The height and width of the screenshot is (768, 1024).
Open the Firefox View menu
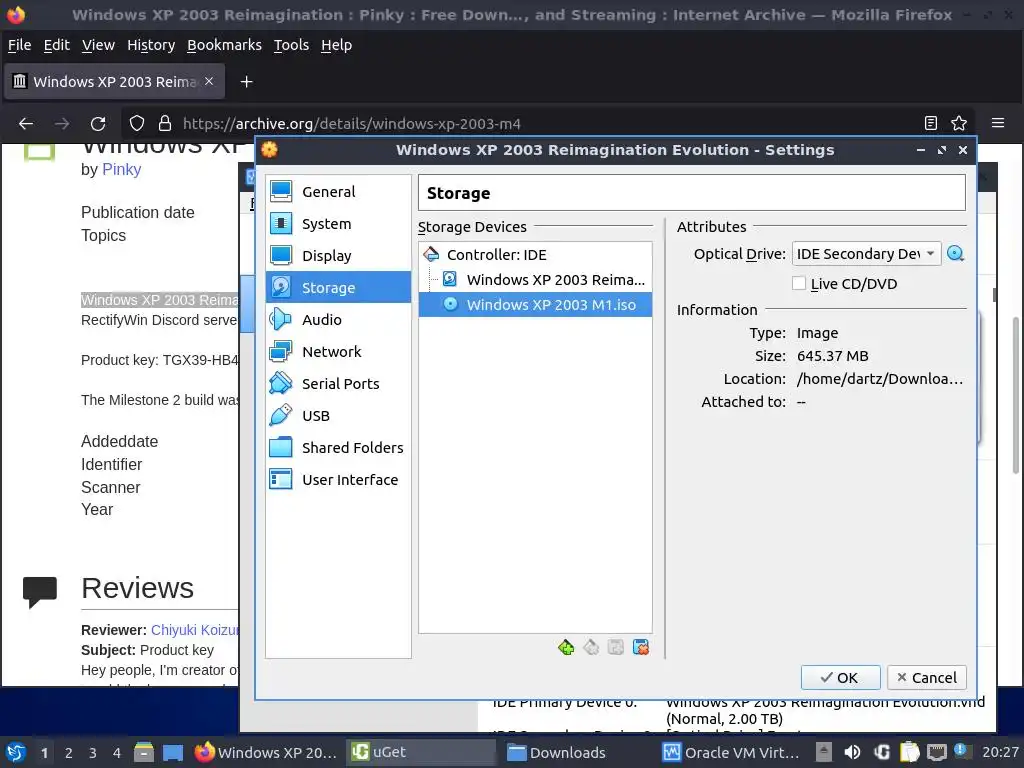coord(98,45)
